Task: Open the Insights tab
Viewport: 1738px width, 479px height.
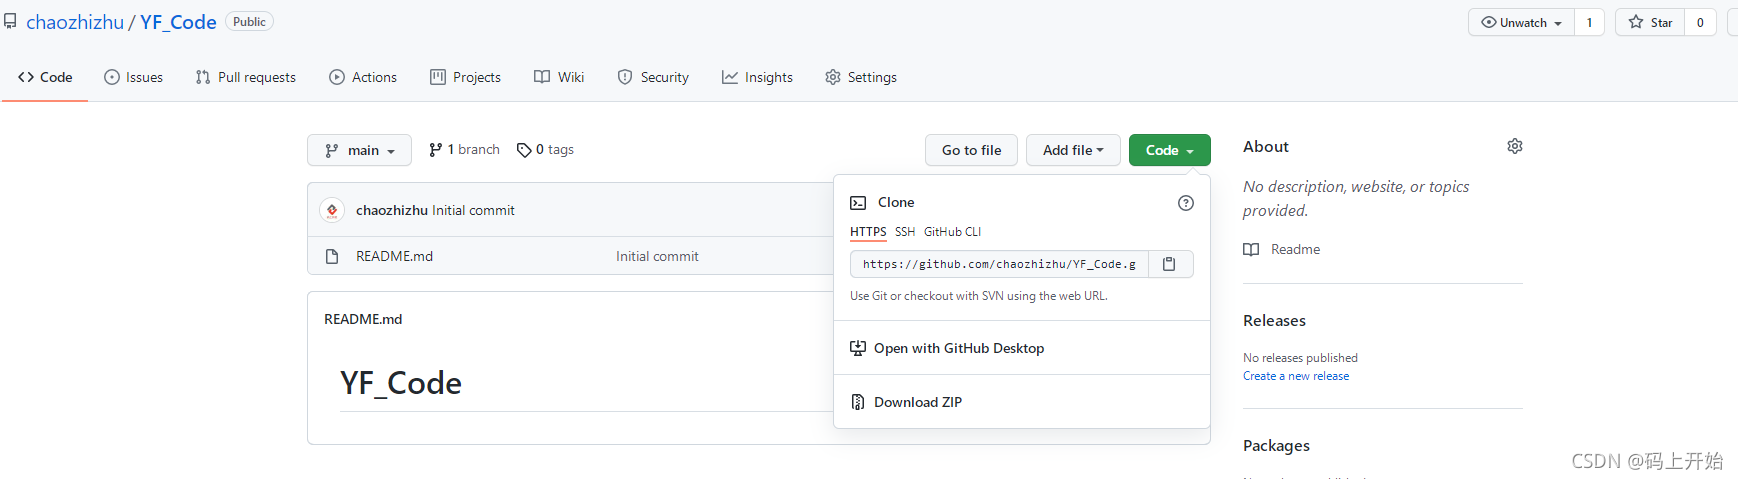Action: pos(757,77)
